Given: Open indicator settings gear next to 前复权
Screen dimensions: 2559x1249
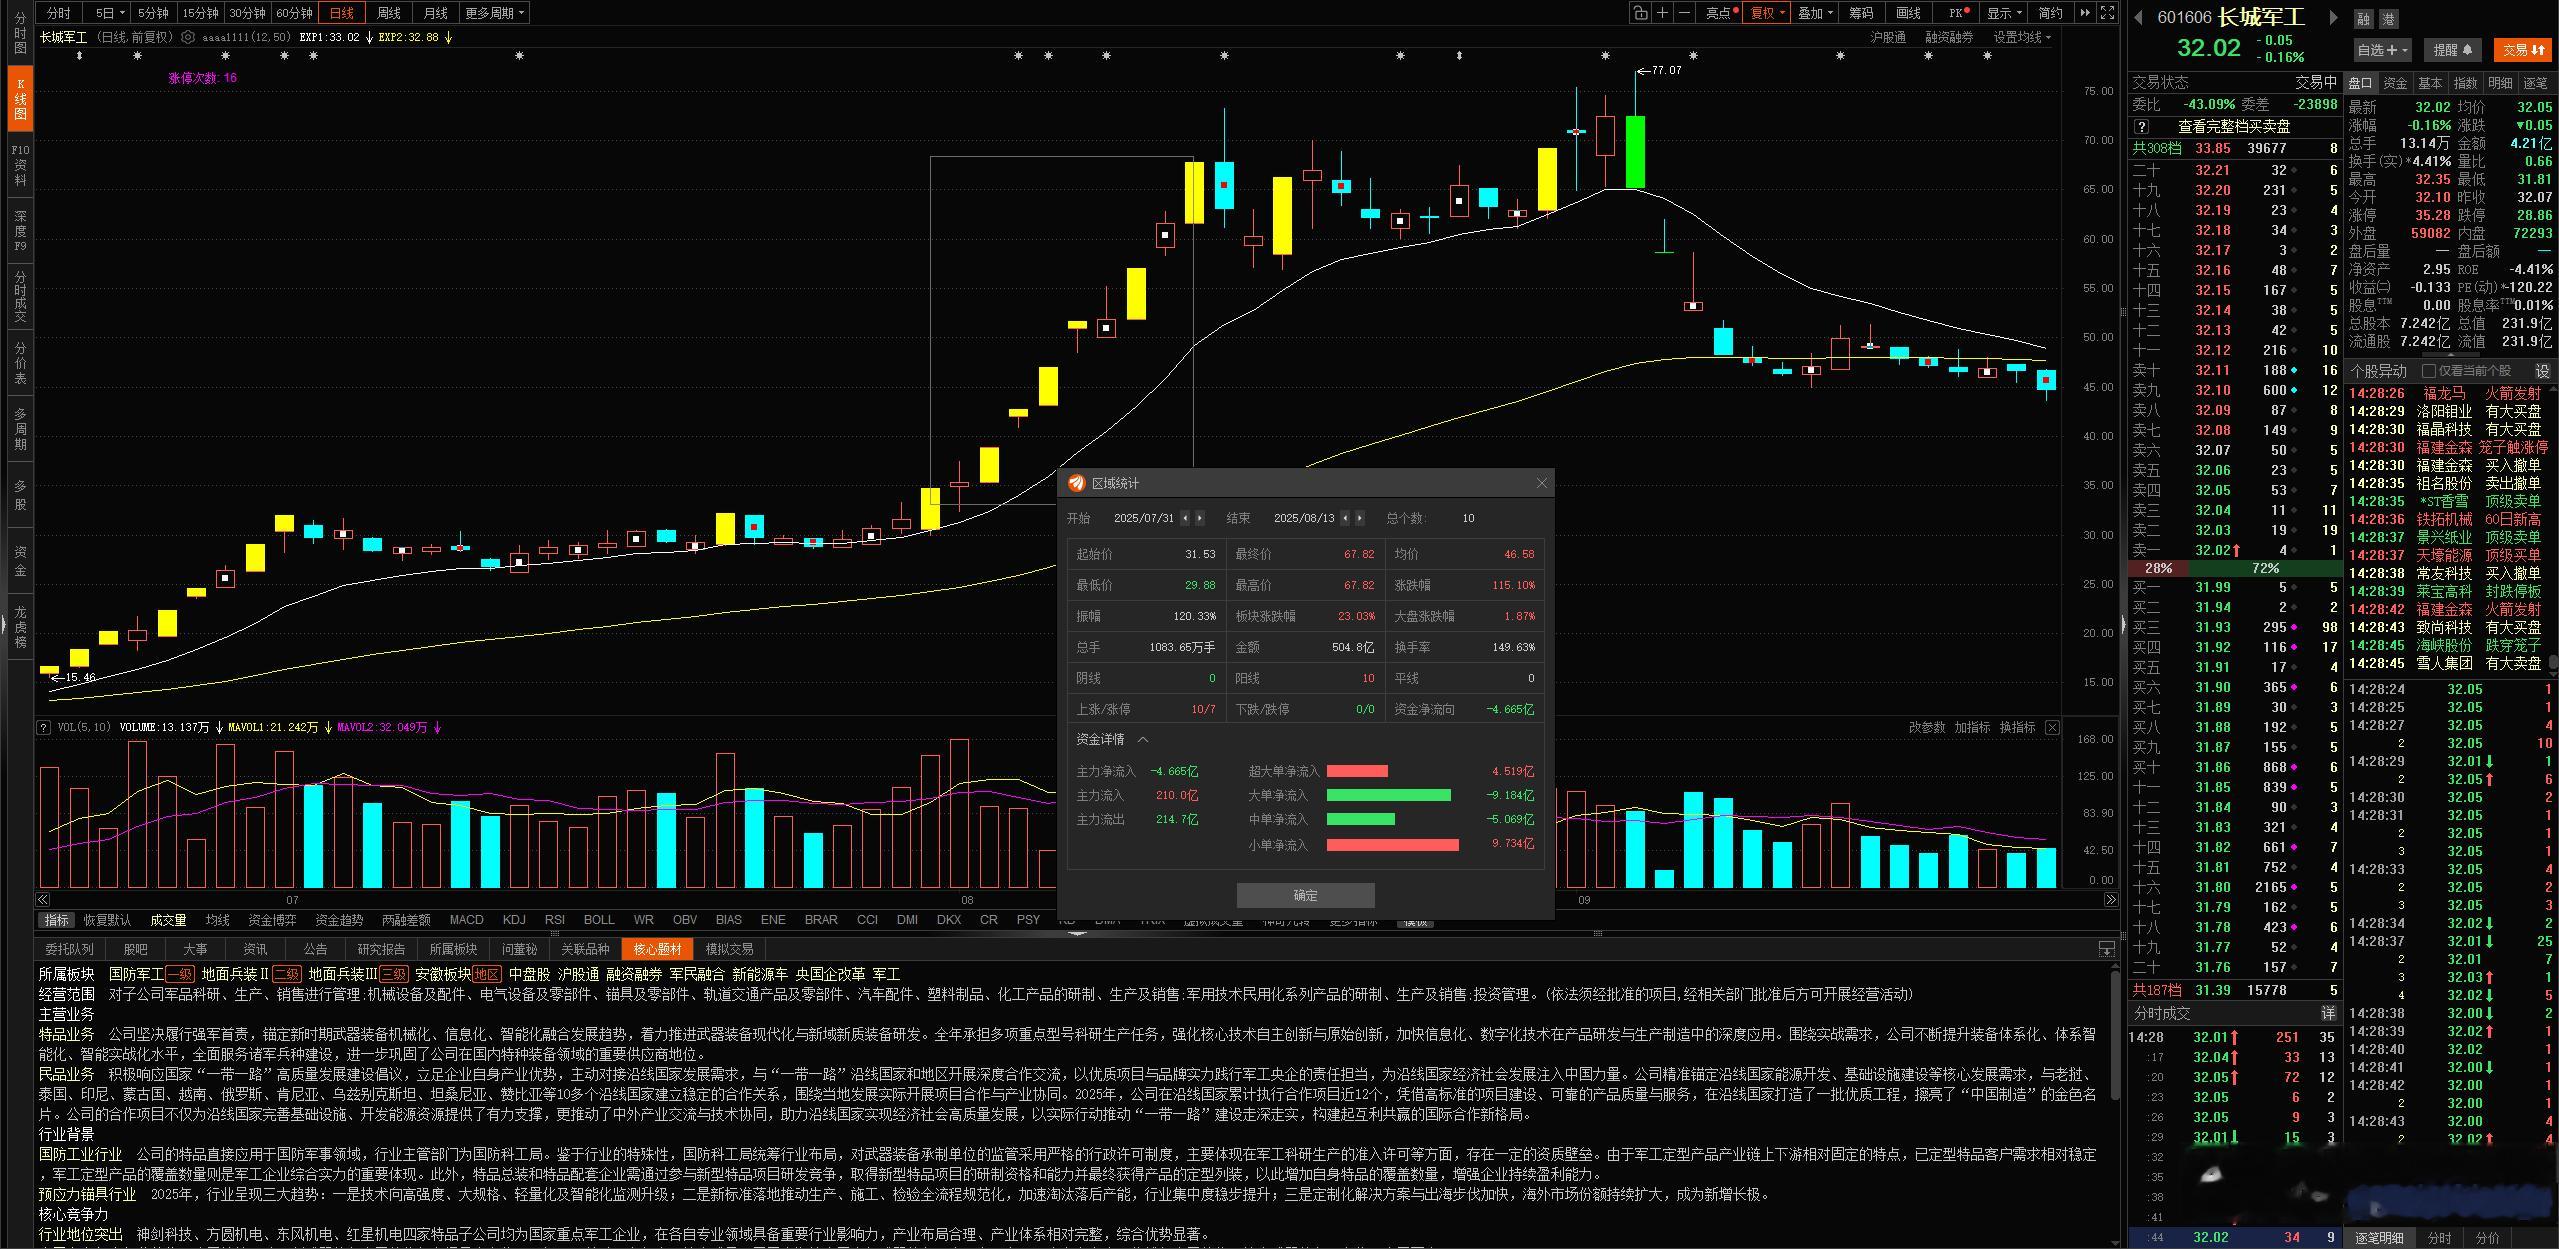Looking at the screenshot, I should click(x=187, y=37).
